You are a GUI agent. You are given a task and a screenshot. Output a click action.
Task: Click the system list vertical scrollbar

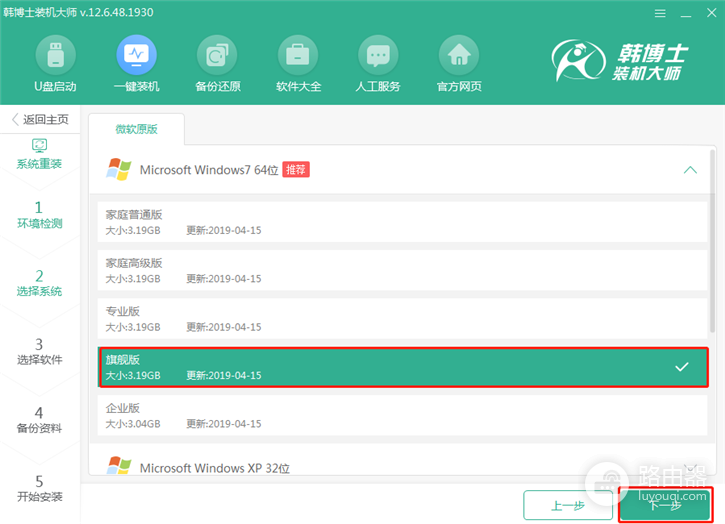(x=713, y=240)
